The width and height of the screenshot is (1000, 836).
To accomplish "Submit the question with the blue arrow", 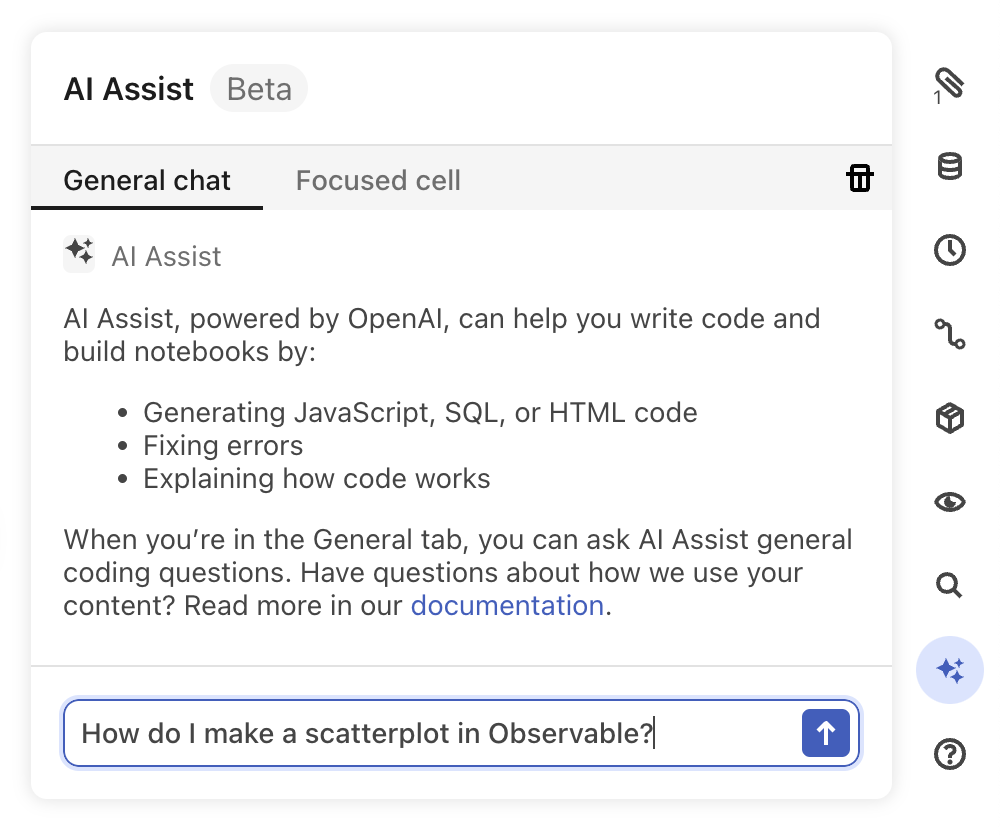I will click(x=825, y=733).
